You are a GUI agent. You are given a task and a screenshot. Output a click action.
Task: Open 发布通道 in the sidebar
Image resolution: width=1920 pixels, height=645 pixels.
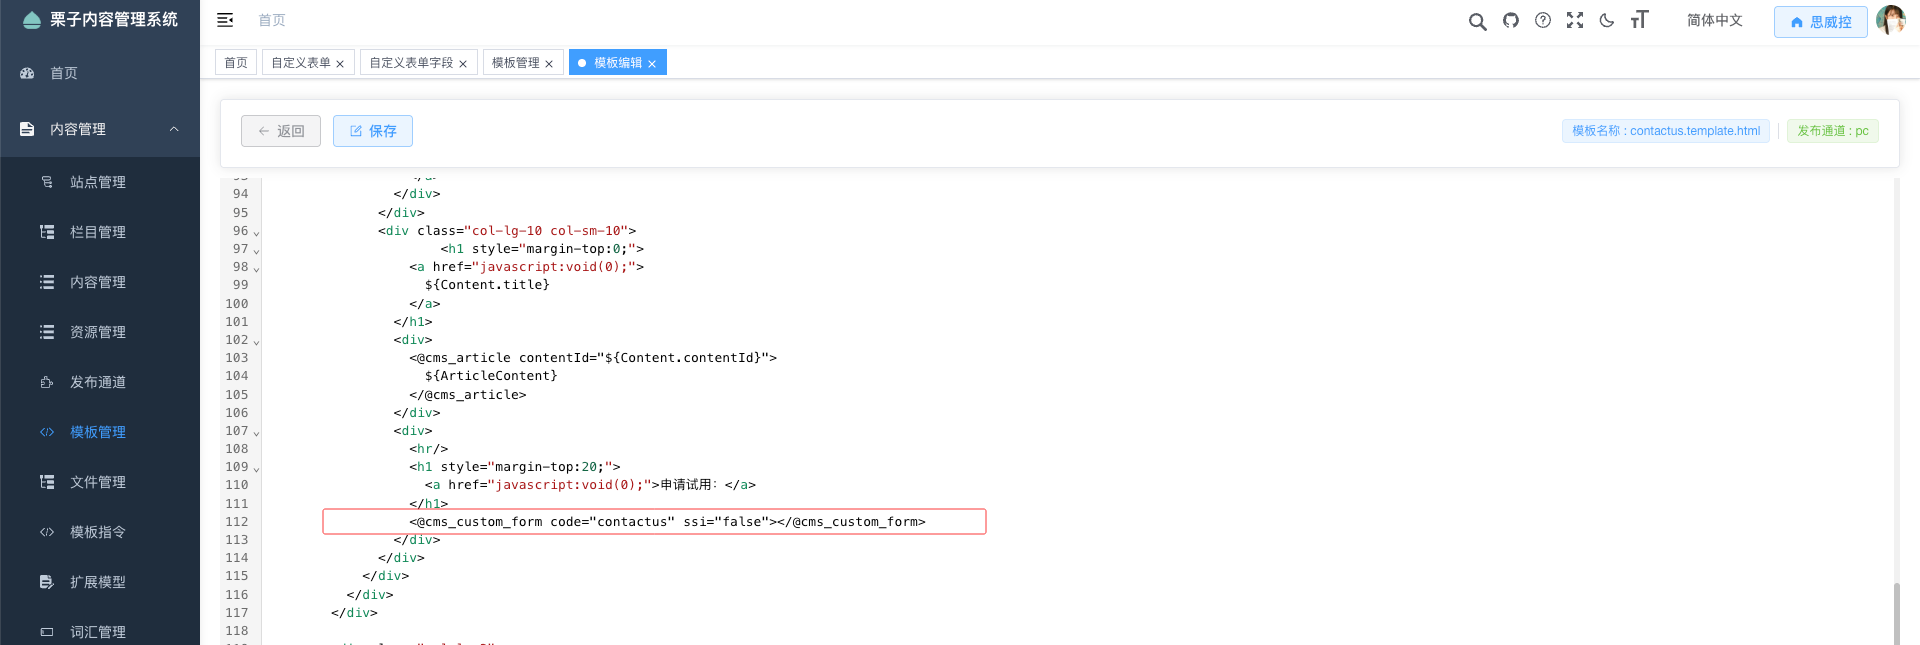click(x=100, y=382)
